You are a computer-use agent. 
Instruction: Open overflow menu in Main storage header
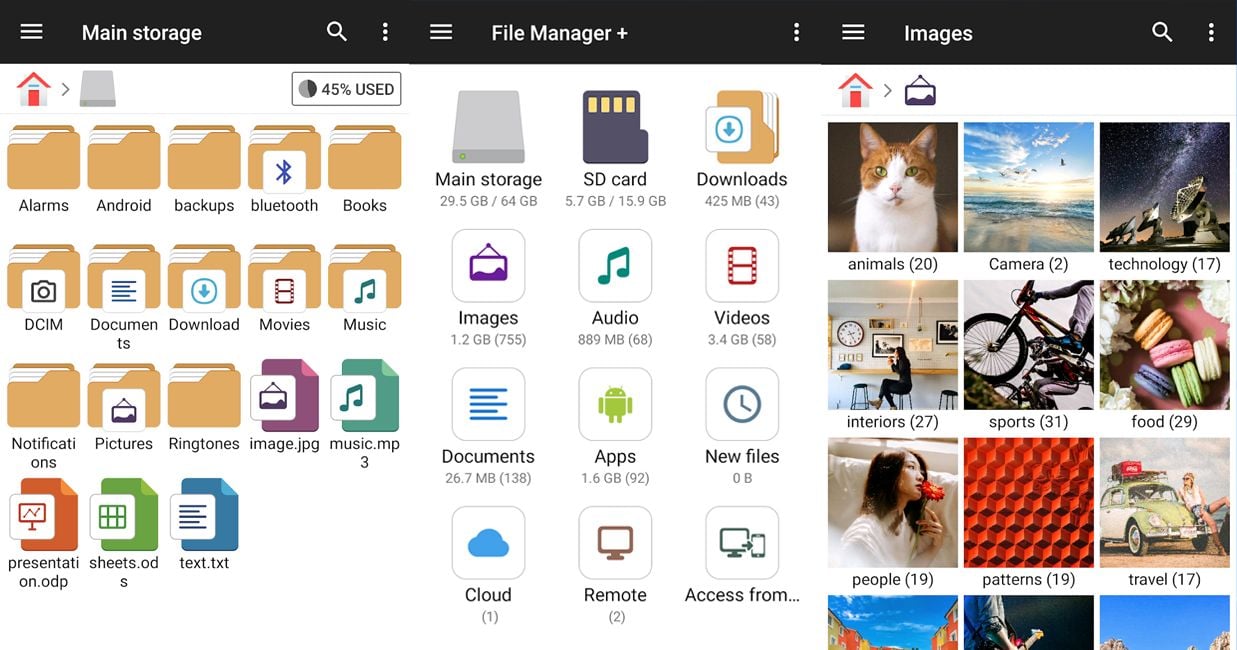pyautogui.click(x=385, y=32)
